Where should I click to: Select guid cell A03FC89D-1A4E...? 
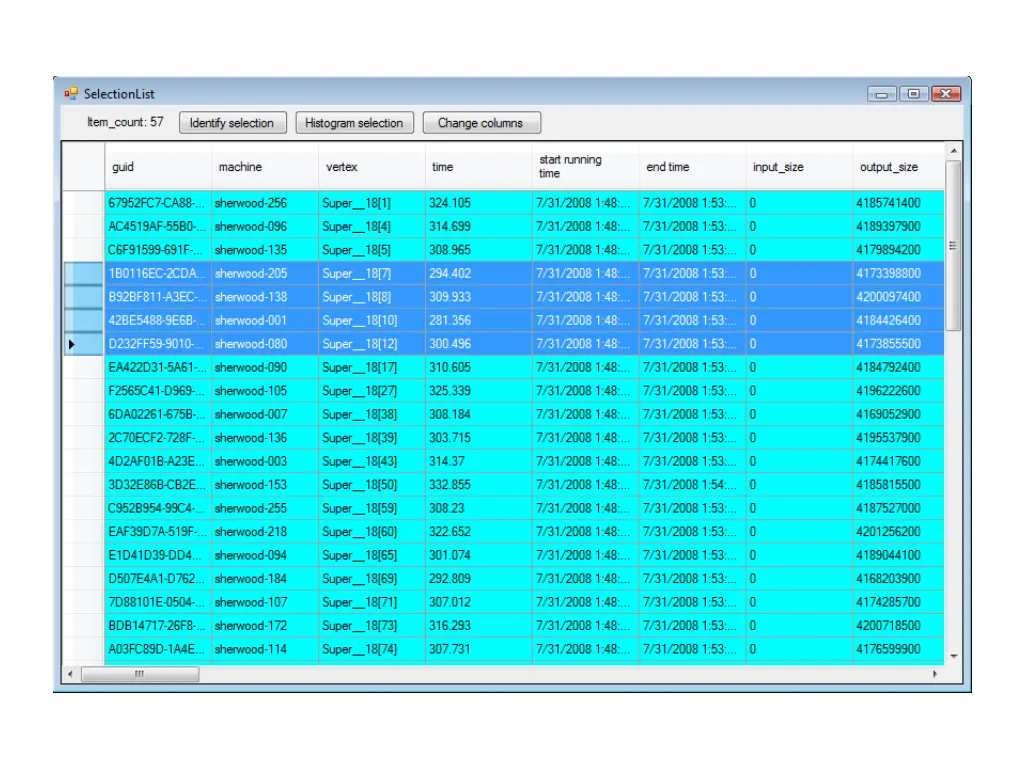(x=158, y=650)
